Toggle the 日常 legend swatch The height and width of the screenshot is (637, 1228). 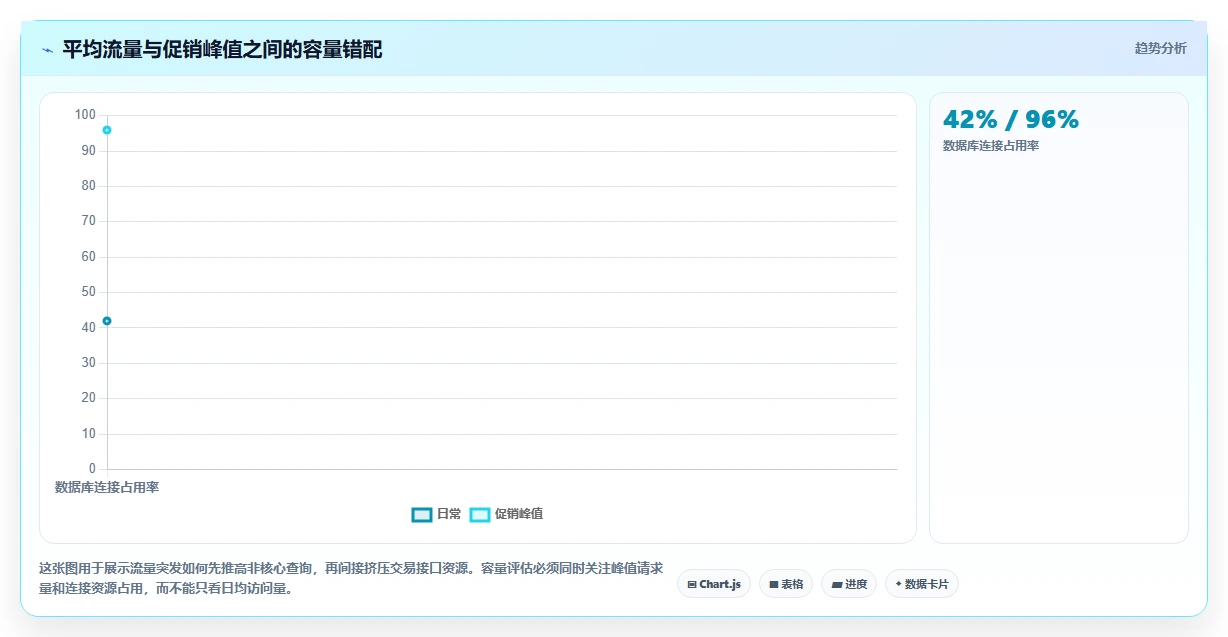click(422, 514)
